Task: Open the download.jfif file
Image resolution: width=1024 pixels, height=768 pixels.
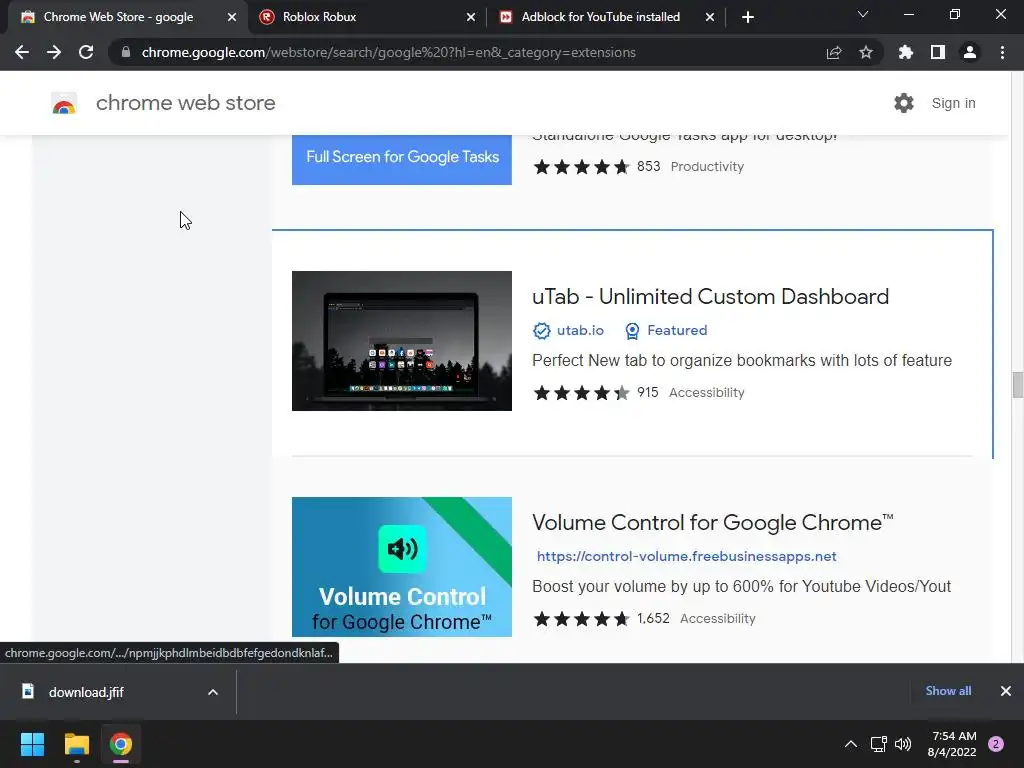Action: click(x=86, y=692)
